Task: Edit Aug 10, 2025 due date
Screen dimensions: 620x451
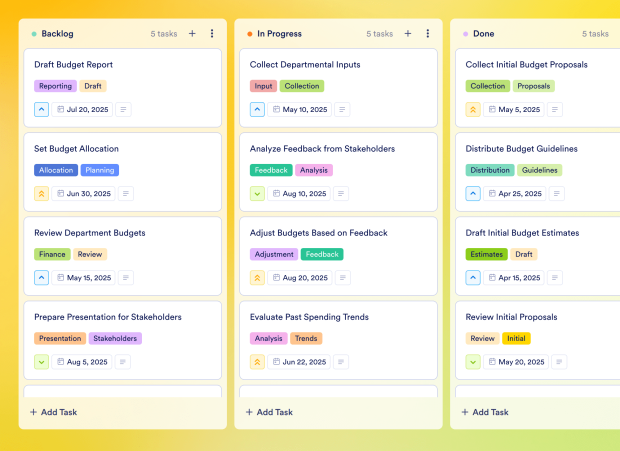Action: coord(299,194)
